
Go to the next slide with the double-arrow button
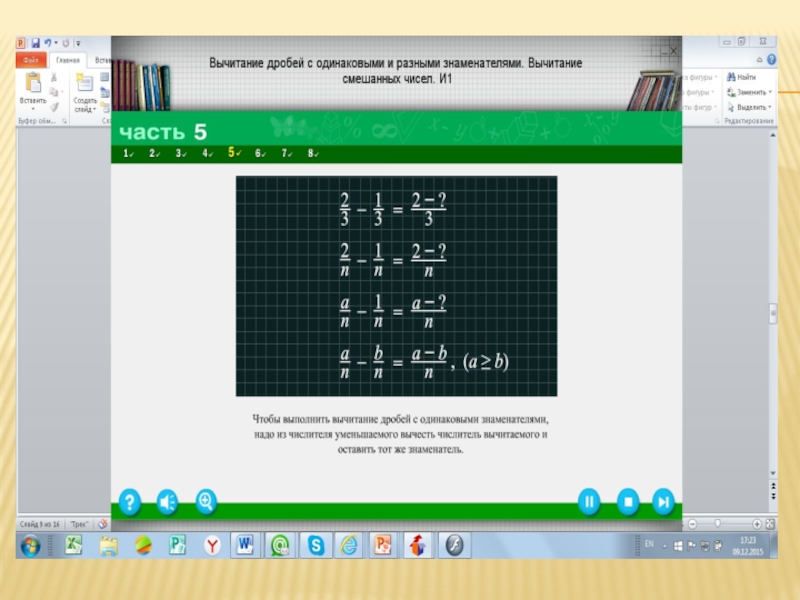click(773, 495)
